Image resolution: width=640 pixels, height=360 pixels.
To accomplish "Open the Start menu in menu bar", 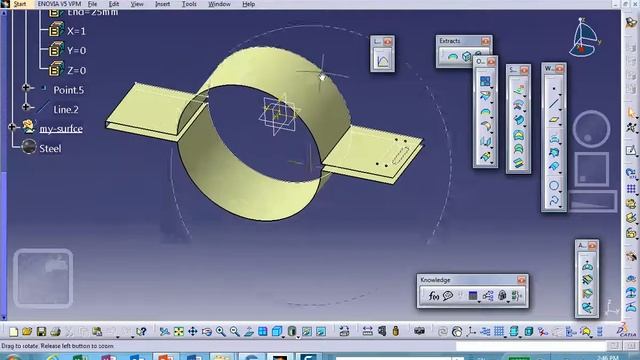I will tap(20, 4).
